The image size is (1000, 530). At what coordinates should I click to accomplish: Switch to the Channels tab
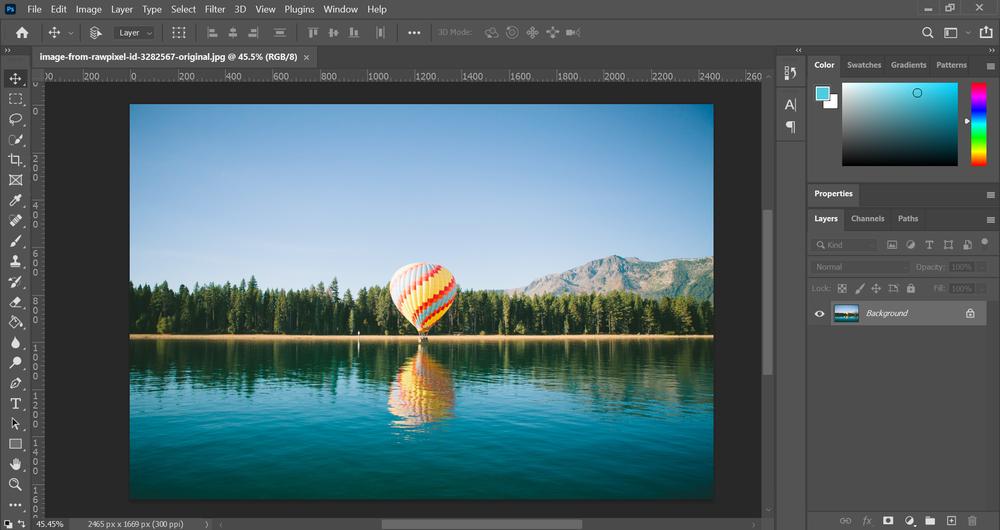click(x=867, y=219)
